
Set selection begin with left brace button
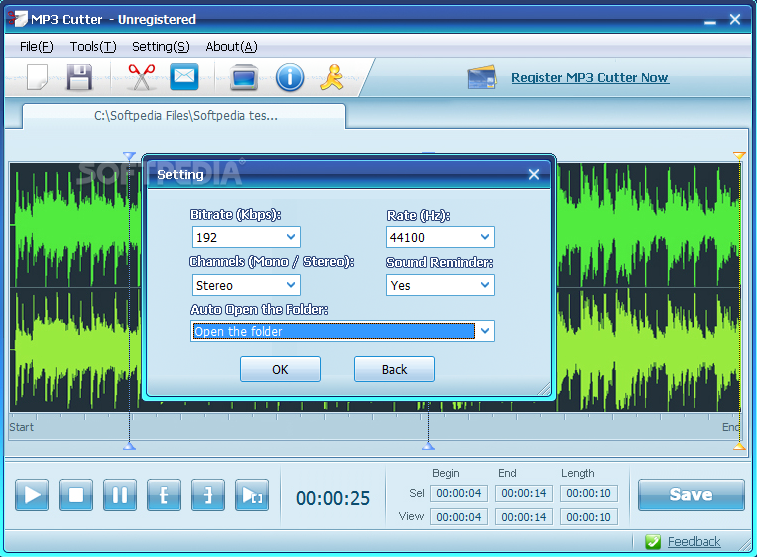(x=164, y=495)
